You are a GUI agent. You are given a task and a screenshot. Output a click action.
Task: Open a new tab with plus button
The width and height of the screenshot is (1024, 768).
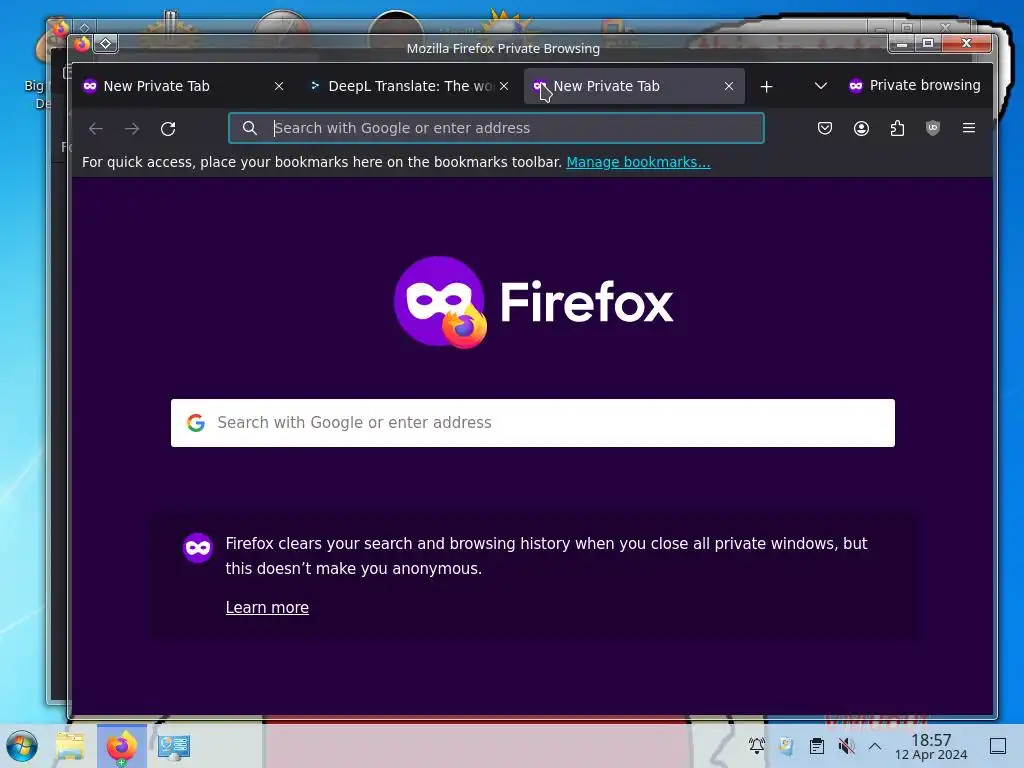[767, 86]
